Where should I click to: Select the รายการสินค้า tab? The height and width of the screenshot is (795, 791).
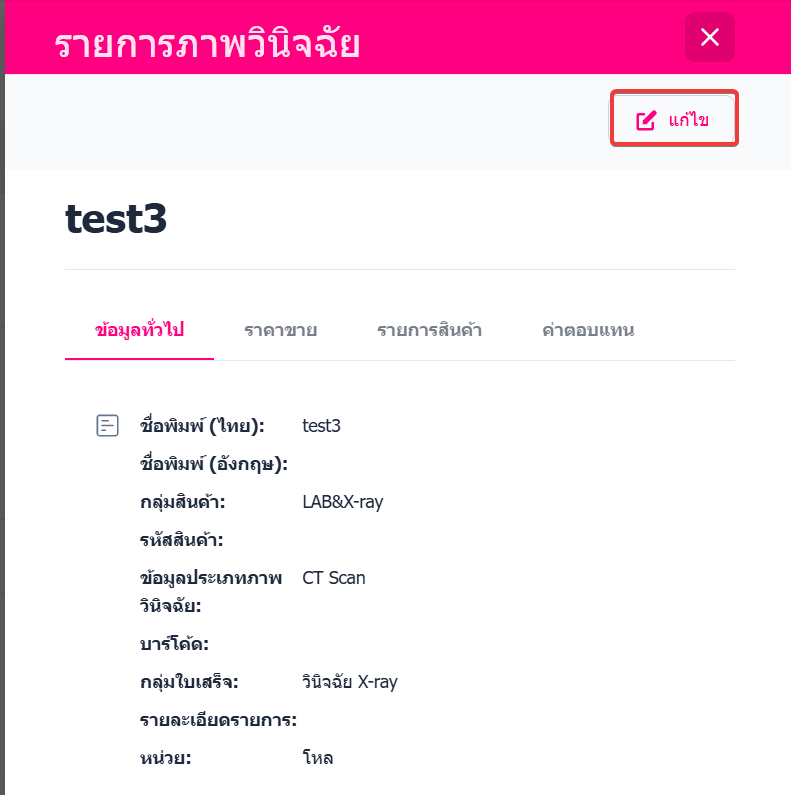429,330
